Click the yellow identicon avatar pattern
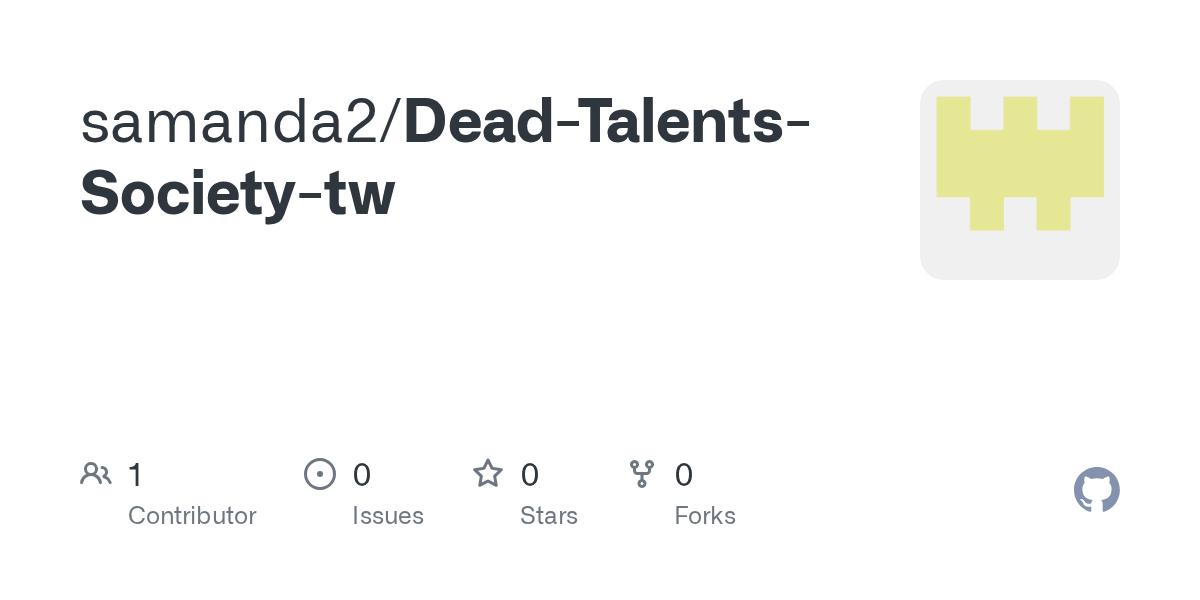 tap(1020, 163)
